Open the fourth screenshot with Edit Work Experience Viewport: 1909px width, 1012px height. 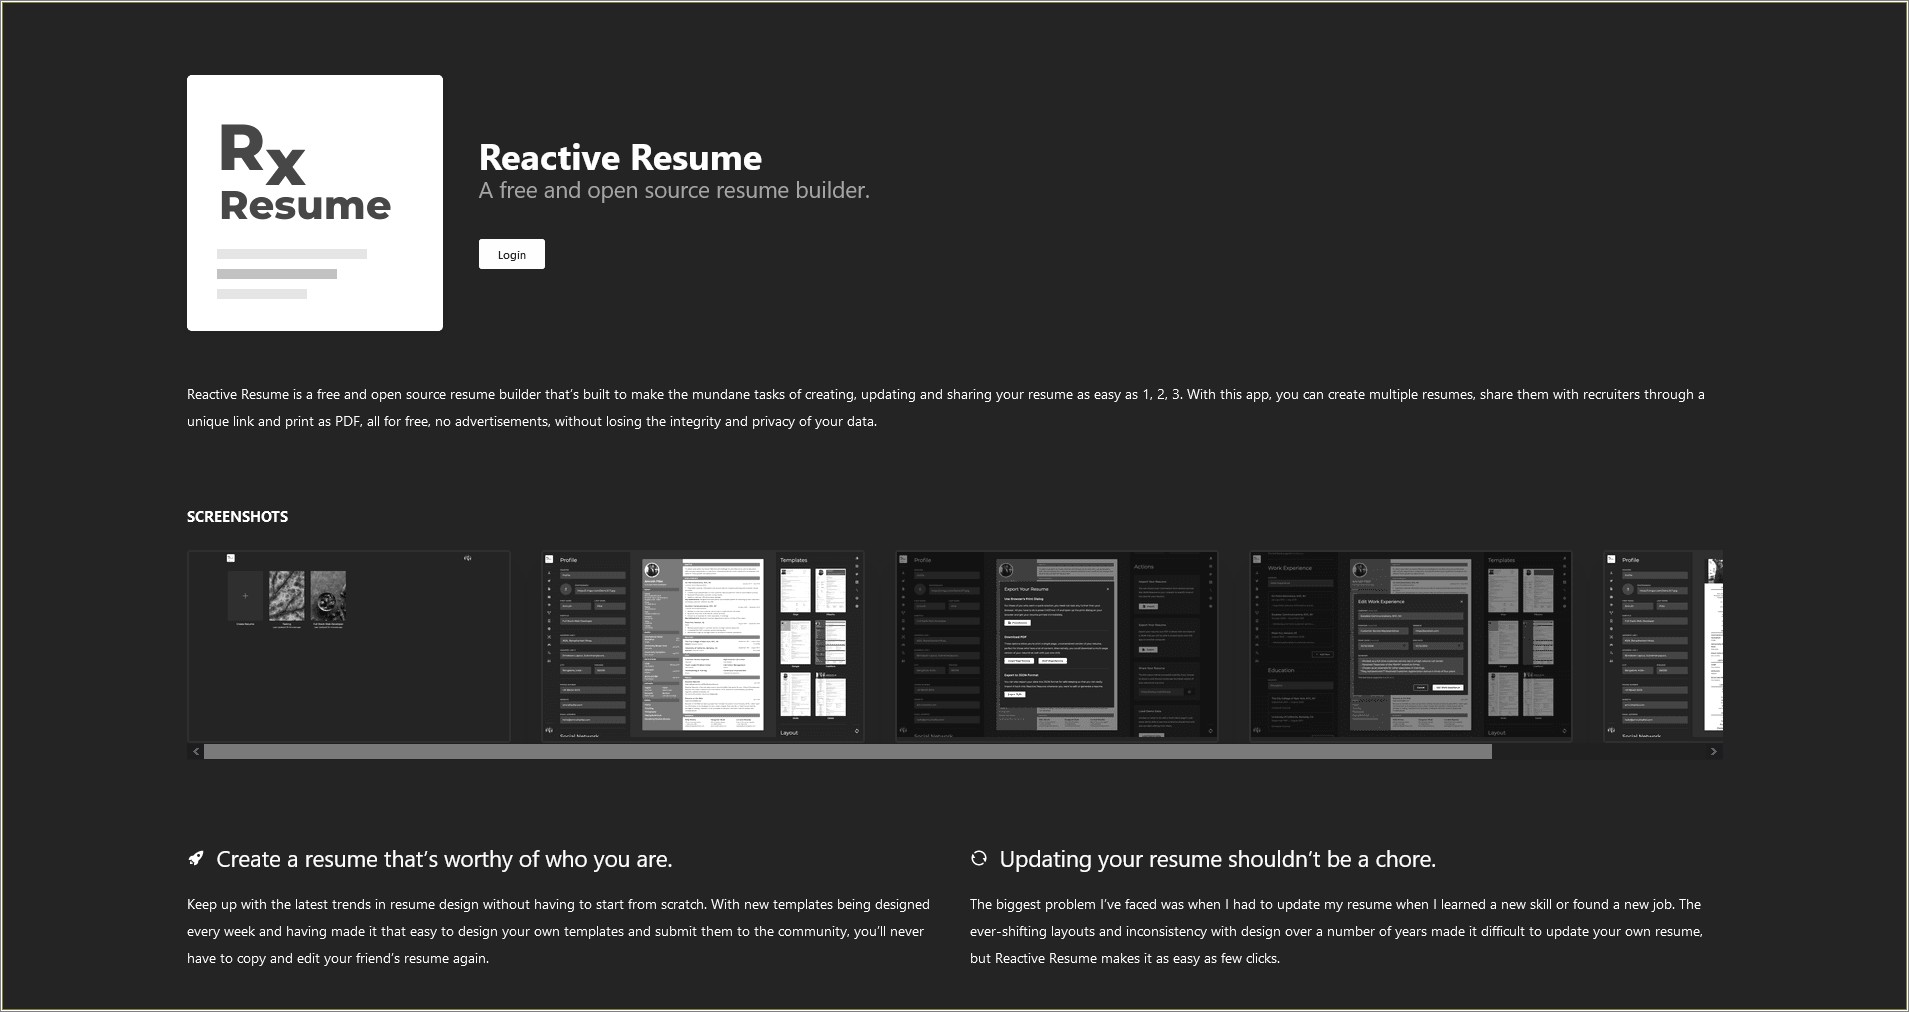1411,646
